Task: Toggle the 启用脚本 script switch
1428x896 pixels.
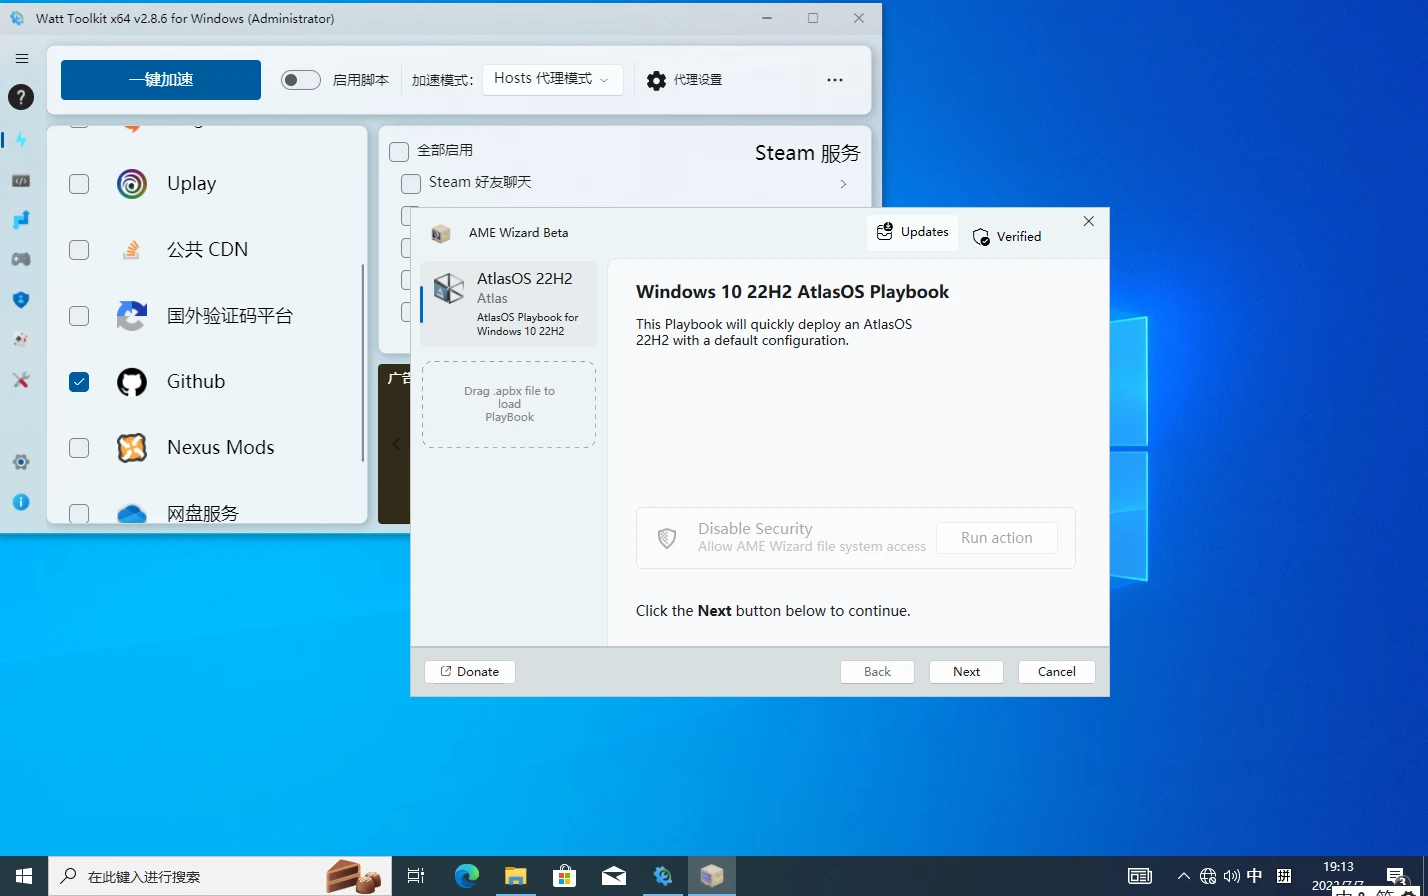Action: (x=300, y=80)
